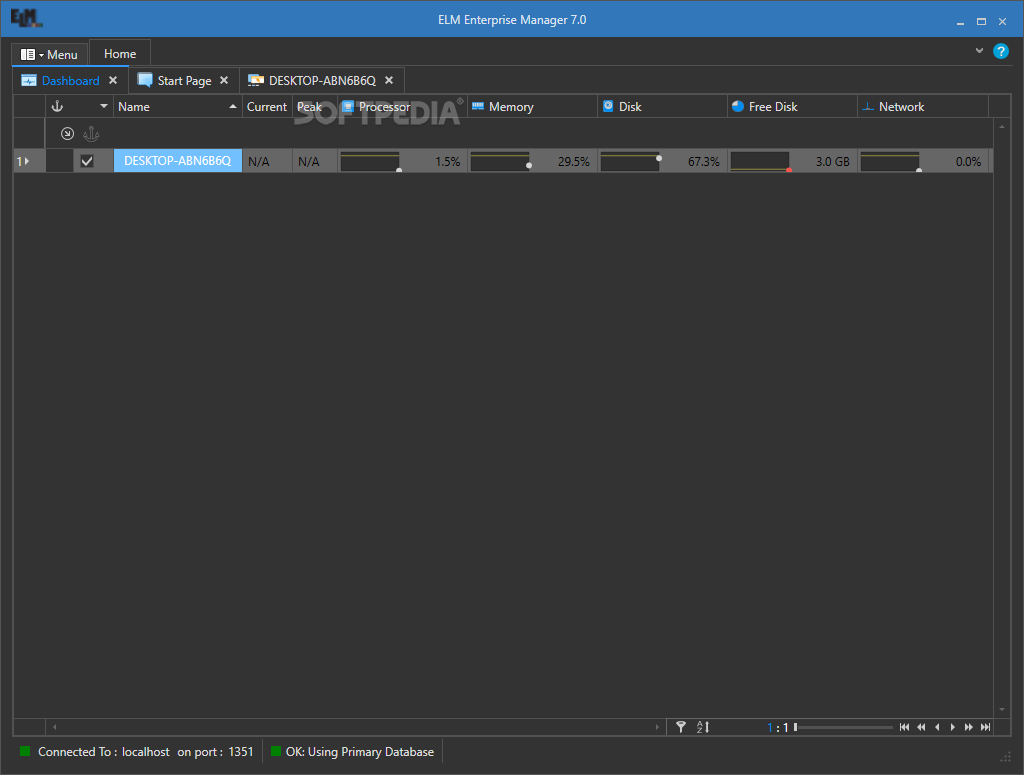This screenshot has height=775, width=1024.
Task: Click the Network column header
Action: tap(922, 106)
